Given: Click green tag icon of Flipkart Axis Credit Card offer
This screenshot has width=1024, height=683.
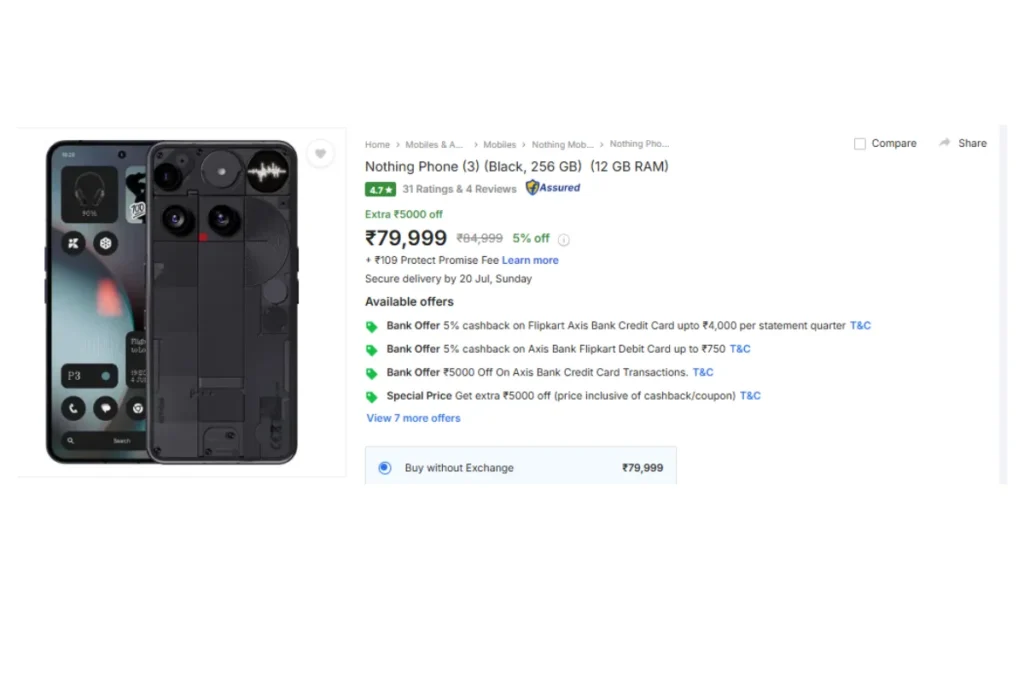Looking at the screenshot, I should [x=372, y=326].
